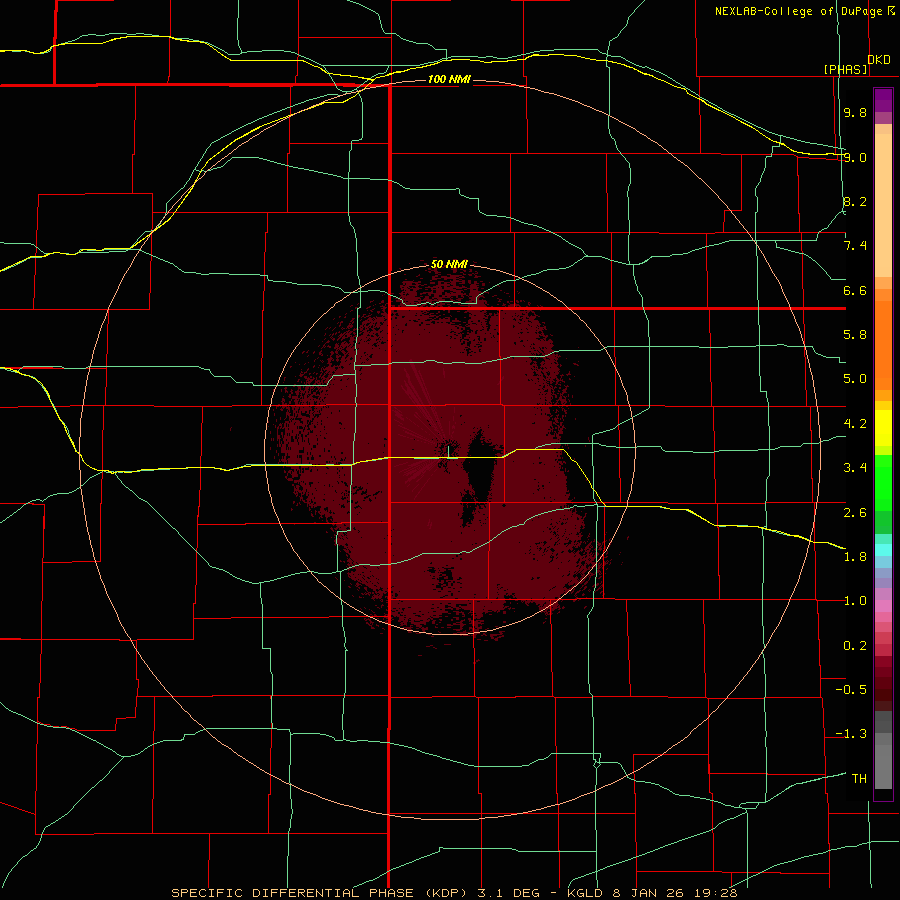900x900 pixels.
Task: Click the bright green band near 3.4
Action: [x=883, y=482]
